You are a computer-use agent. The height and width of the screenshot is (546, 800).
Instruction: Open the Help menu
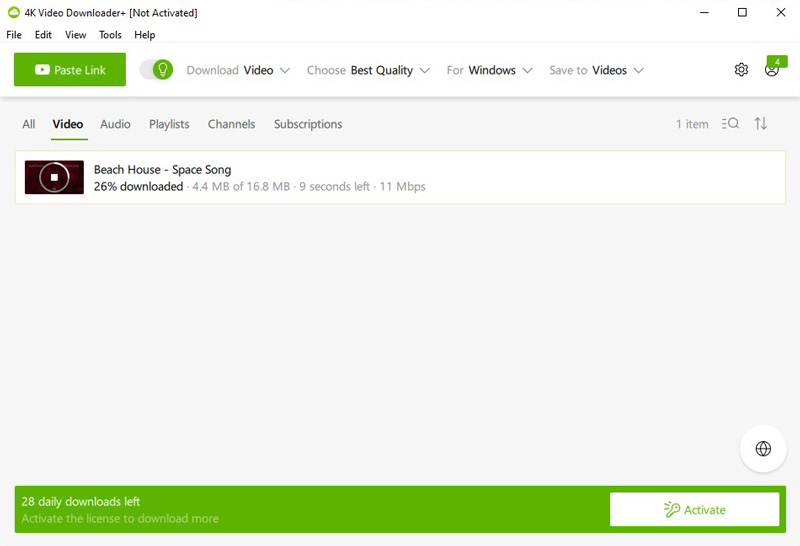pos(144,35)
